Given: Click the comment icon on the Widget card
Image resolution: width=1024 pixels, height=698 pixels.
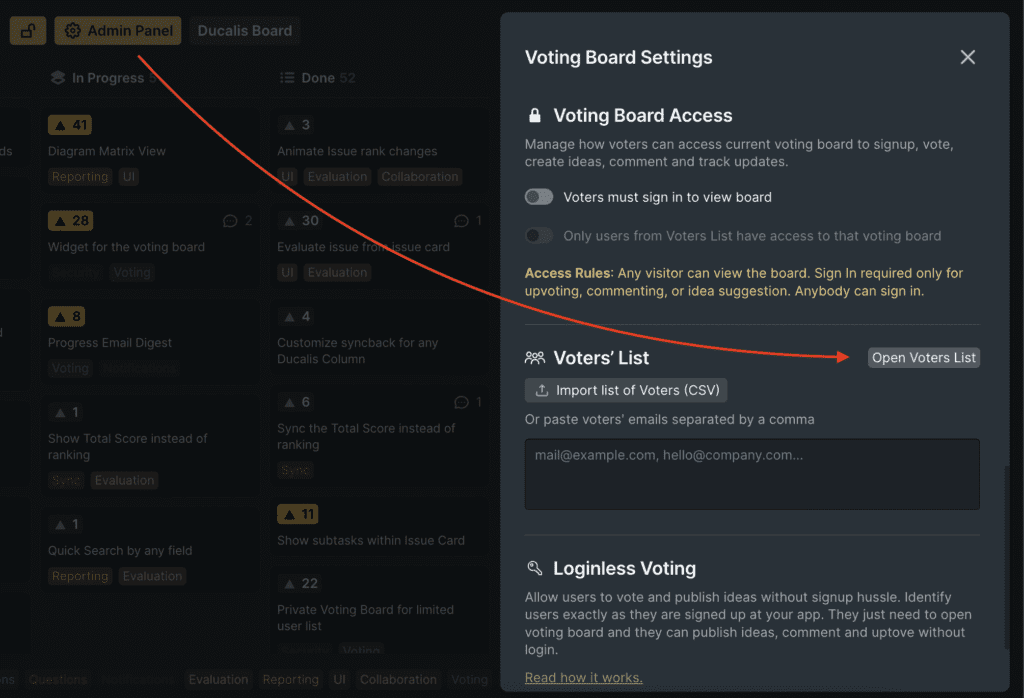Looking at the screenshot, I should pos(230,221).
